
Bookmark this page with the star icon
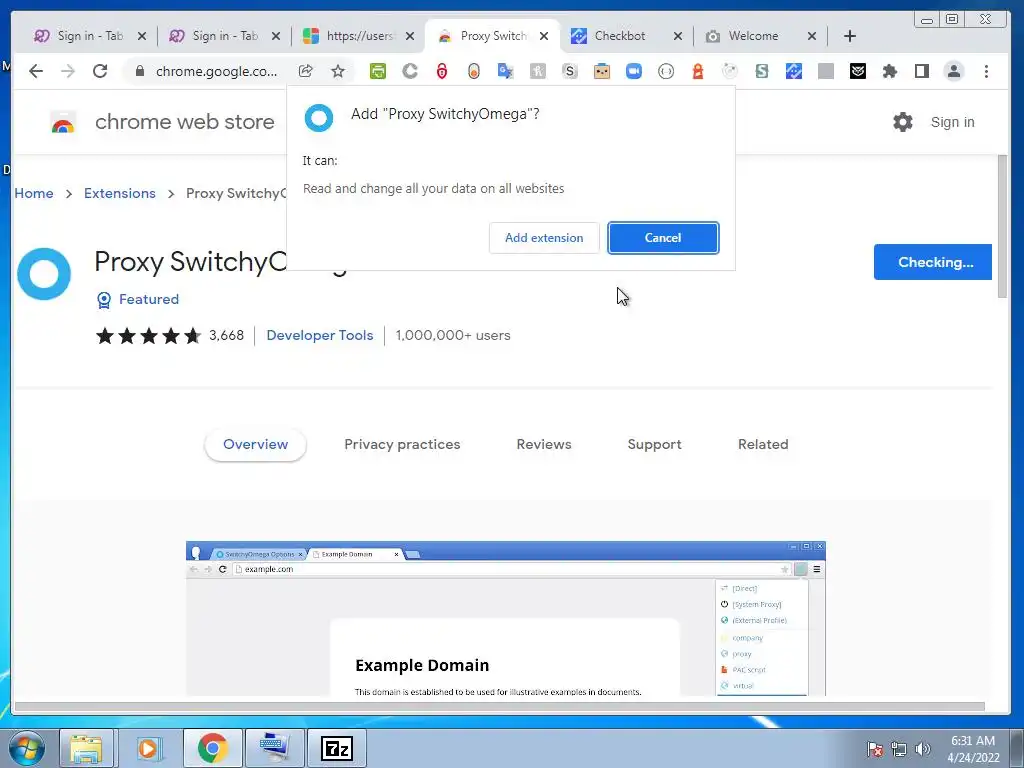[x=338, y=71]
